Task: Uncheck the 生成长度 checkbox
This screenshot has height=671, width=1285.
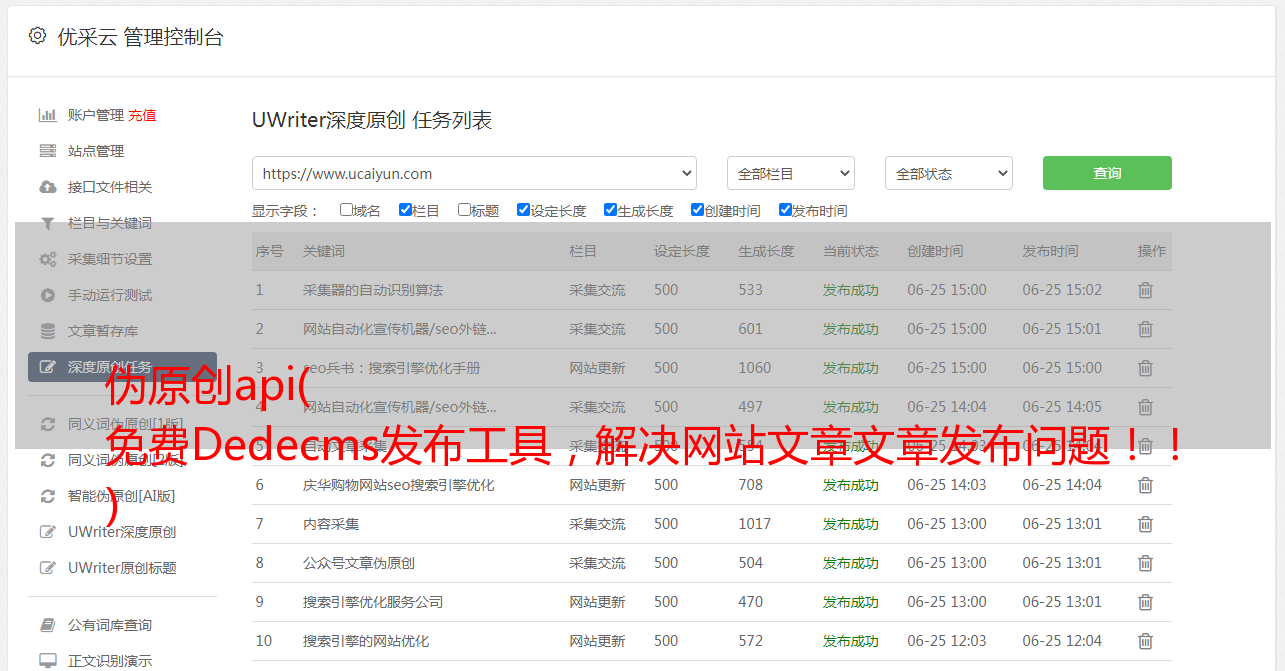Action: coord(610,210)
